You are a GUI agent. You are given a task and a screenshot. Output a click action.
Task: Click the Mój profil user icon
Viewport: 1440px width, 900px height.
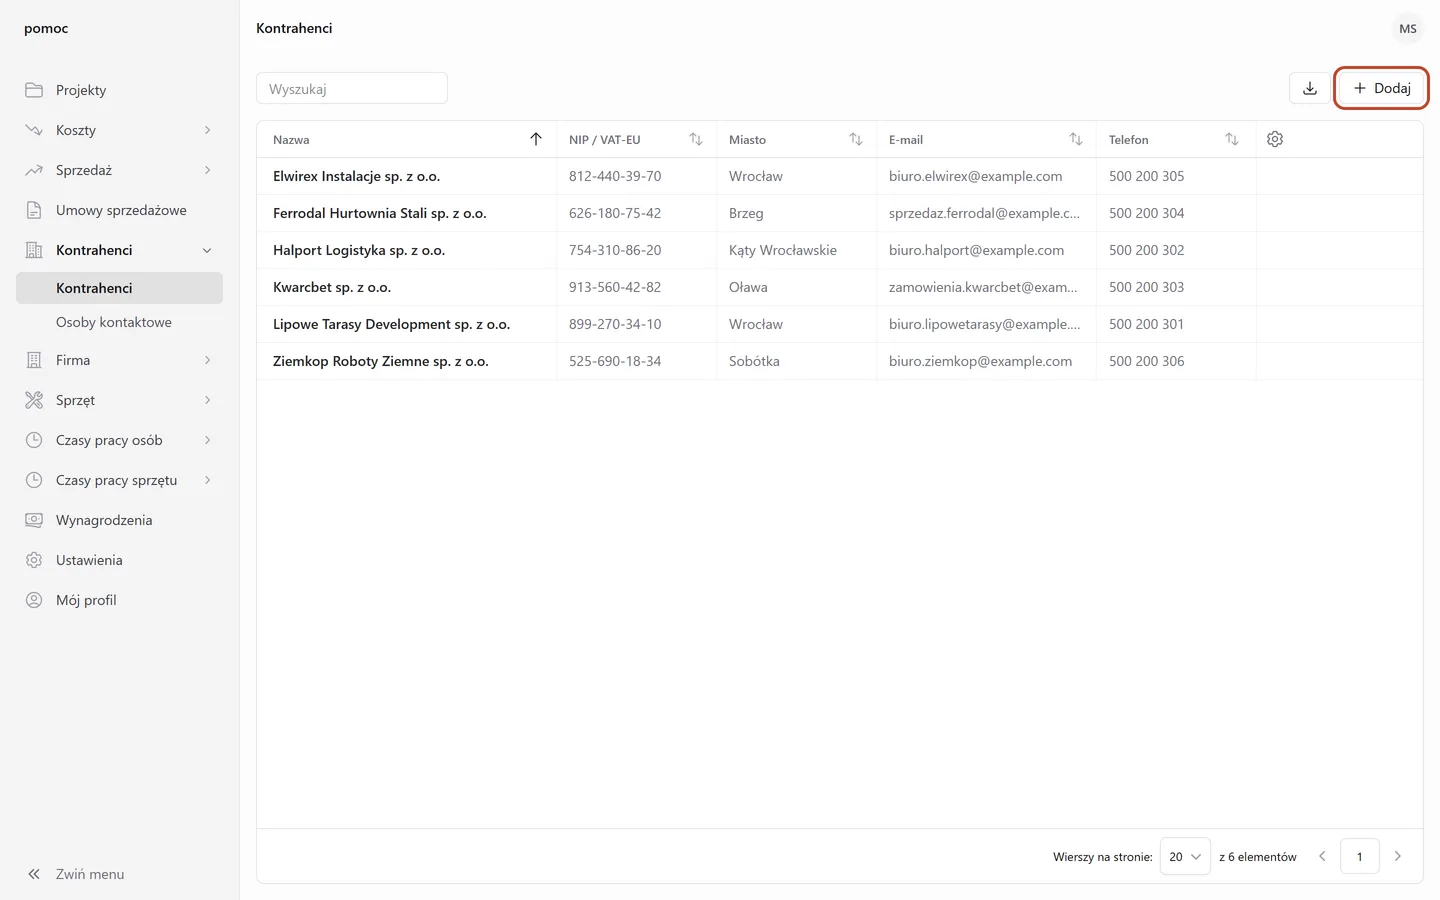pos(34,600)
